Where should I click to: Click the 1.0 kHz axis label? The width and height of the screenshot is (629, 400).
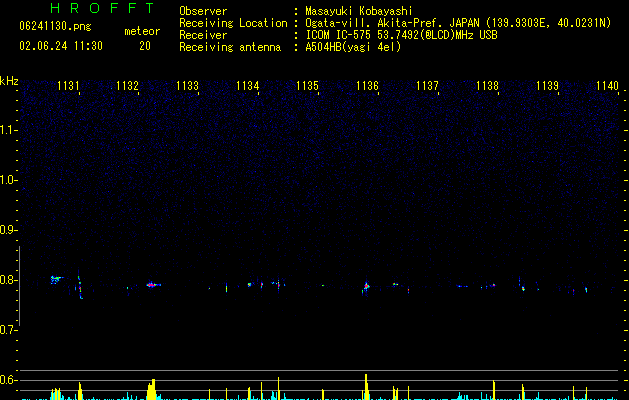[9, 180]
